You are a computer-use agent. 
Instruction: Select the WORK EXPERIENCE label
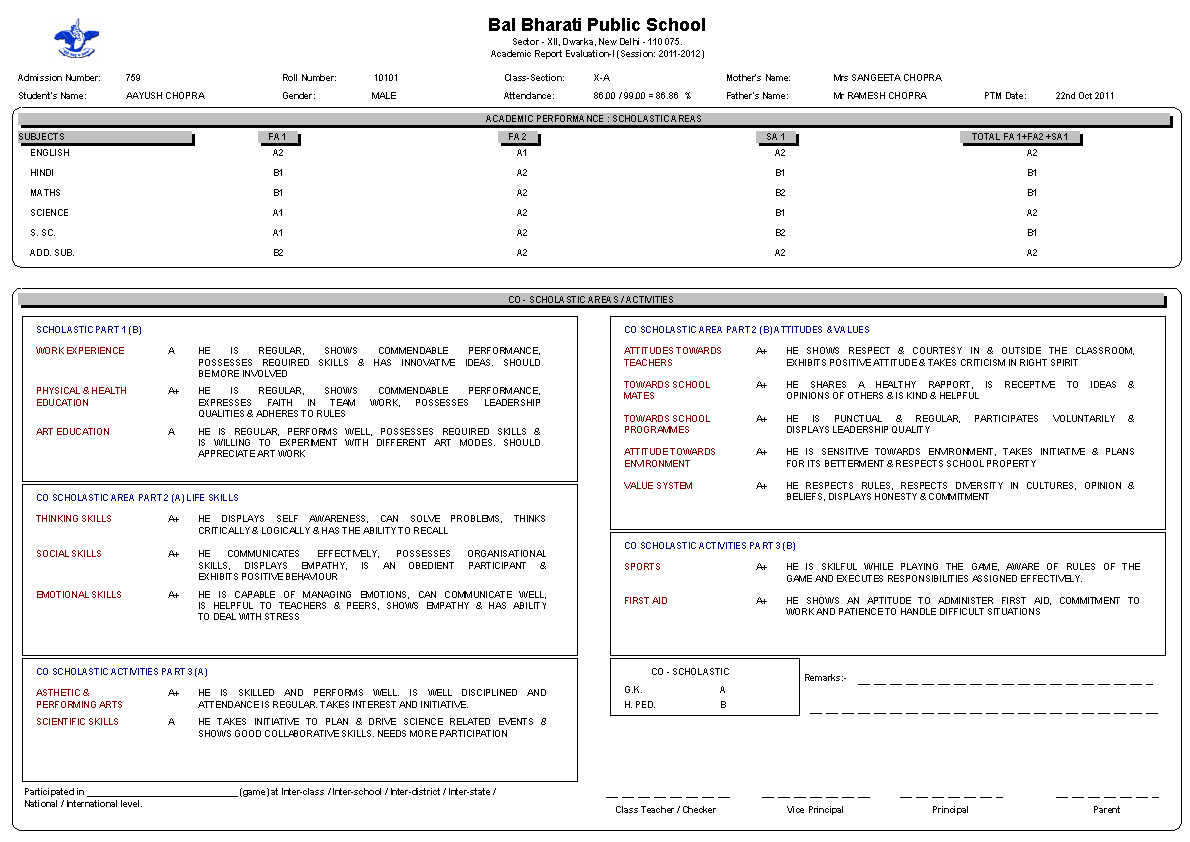click(x=80, y=351)
